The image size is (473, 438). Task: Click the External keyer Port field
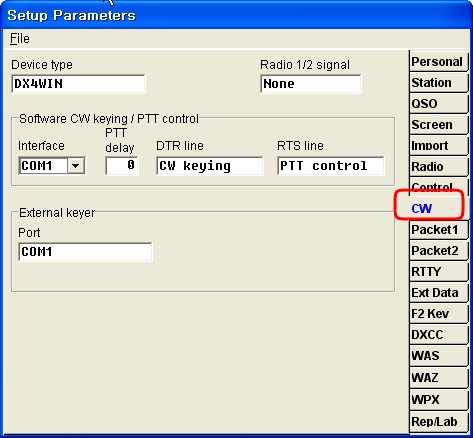pyautogui.click(x=85, y=252)
